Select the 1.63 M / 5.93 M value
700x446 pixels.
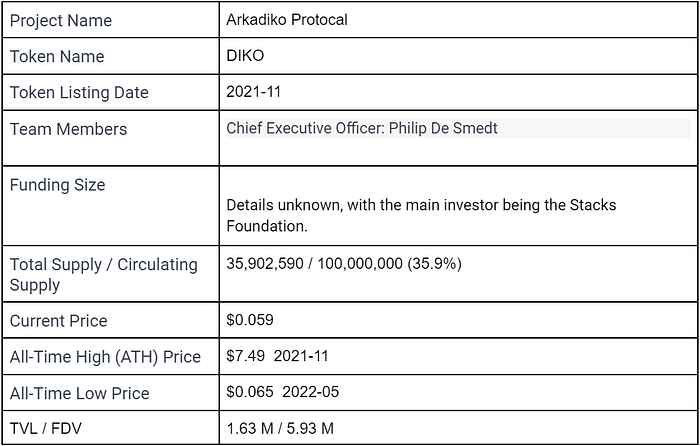coord(280,429)
